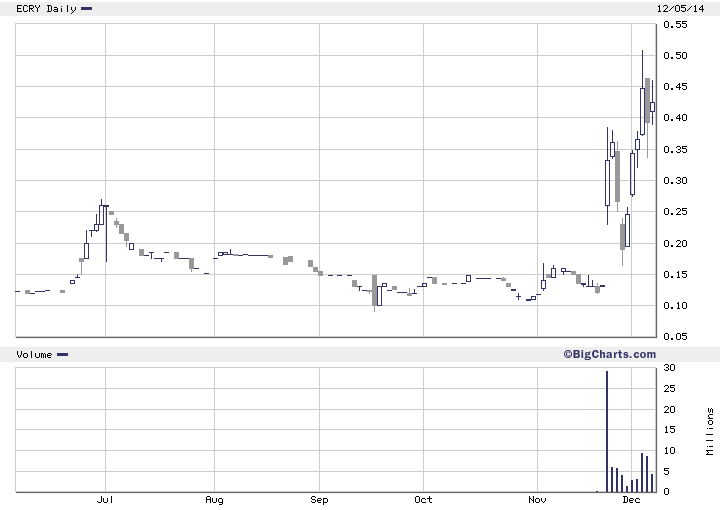Viewport: 720px width, 510px height.
Task: Click the 0.10 price axis label
Action: coord(675,306)
